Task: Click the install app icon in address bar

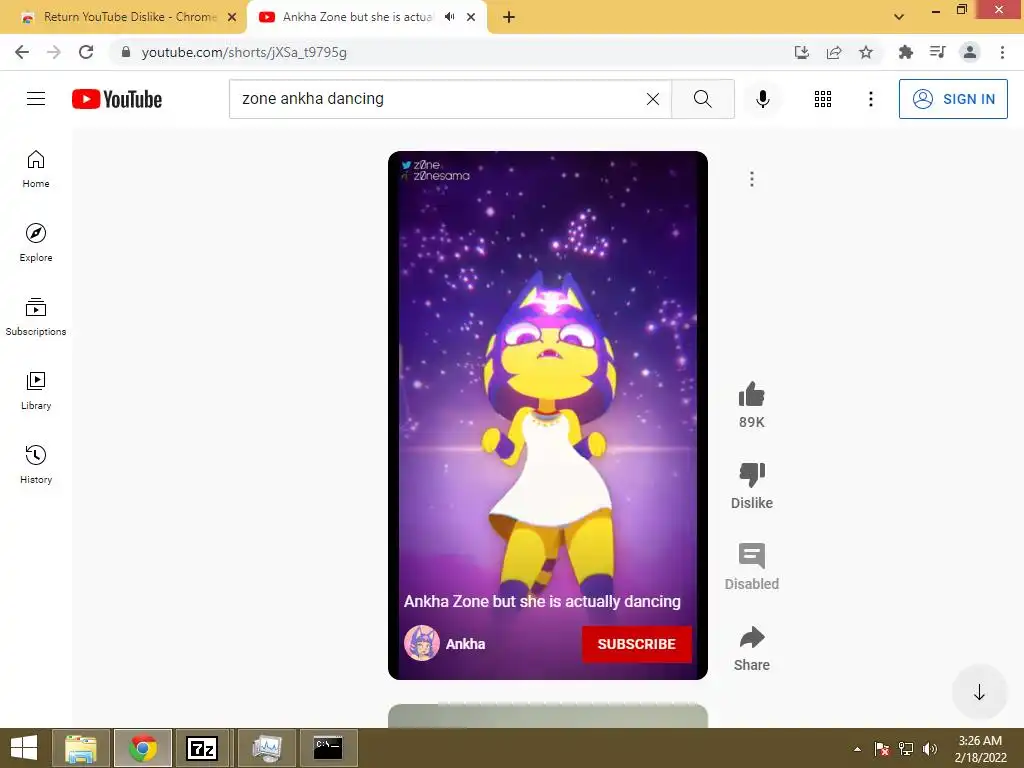Action: click(801, 52)
